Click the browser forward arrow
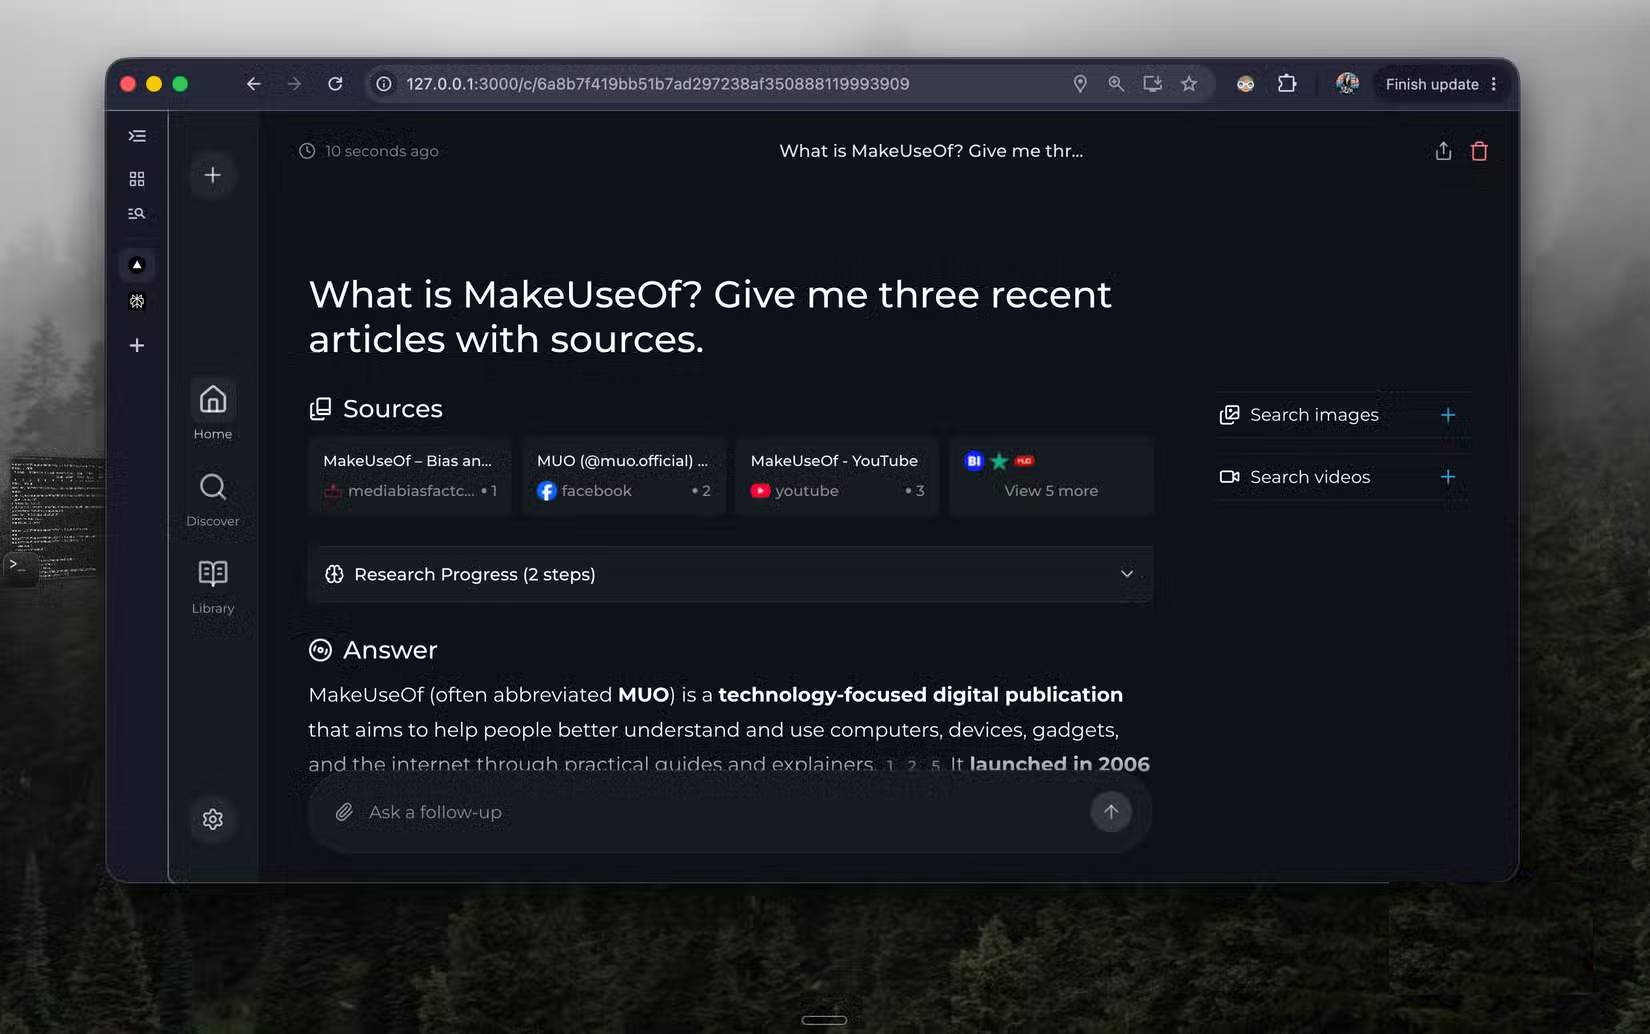Screen dimensions: 1650x1034 [x=294, y=84]
